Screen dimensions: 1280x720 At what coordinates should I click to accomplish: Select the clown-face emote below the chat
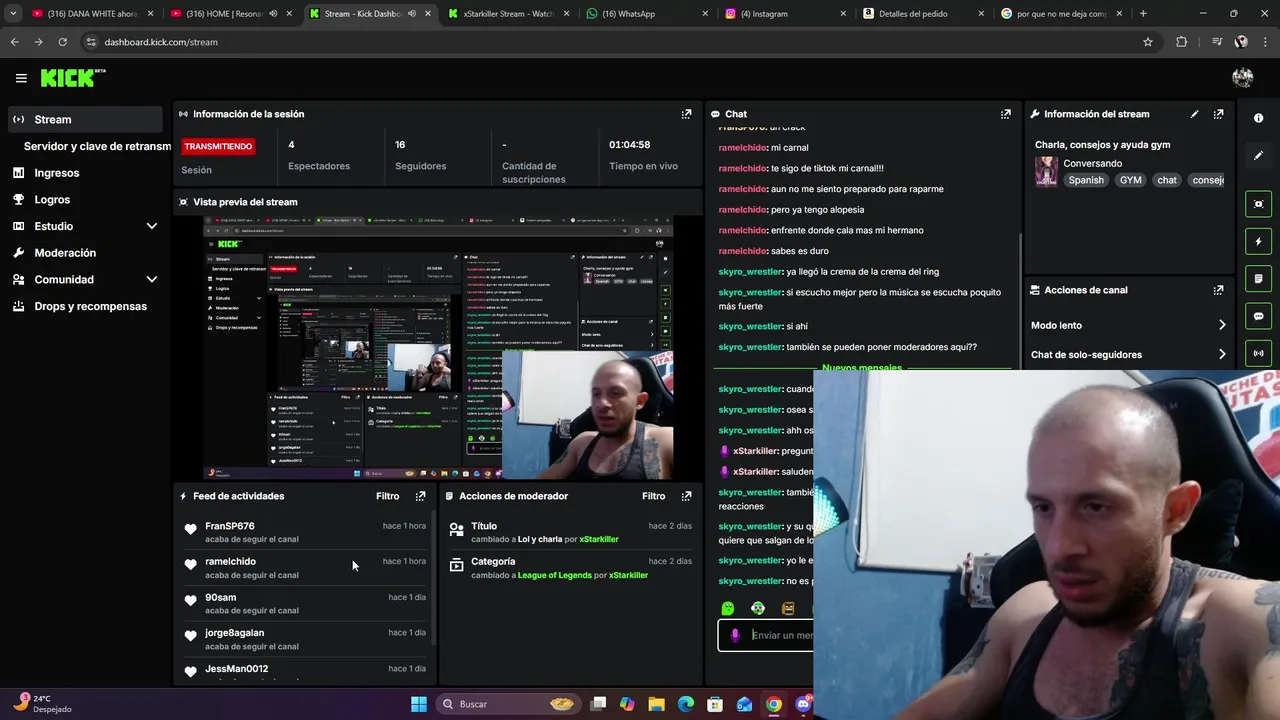pos(758,608)
